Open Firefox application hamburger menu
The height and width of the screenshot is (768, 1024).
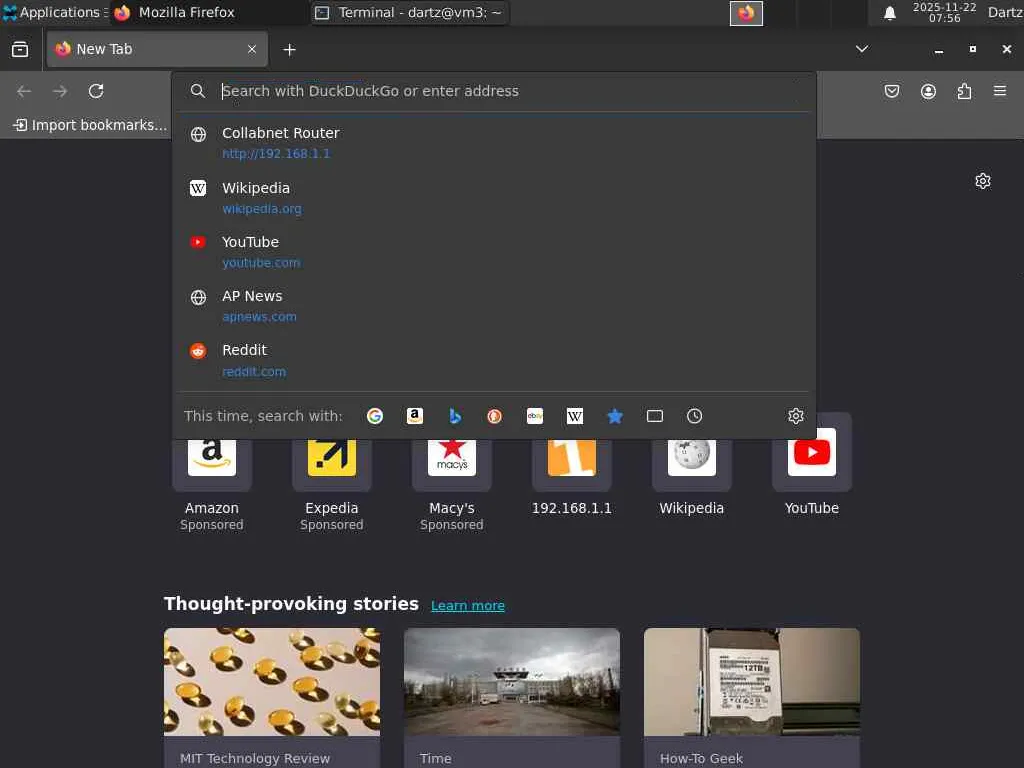[1000, 91]
